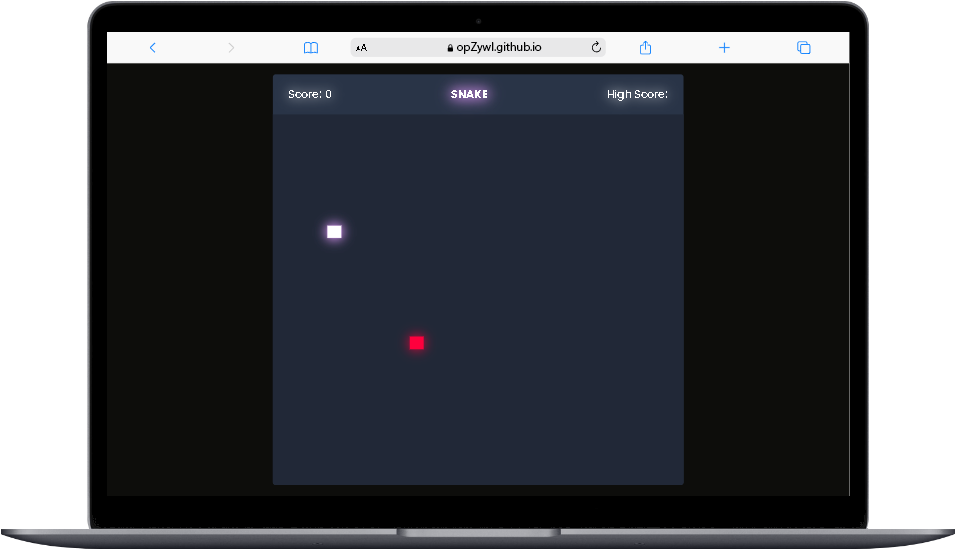Click the black margin right of game
The image size is (955, 549).
(x=766, y=280)
